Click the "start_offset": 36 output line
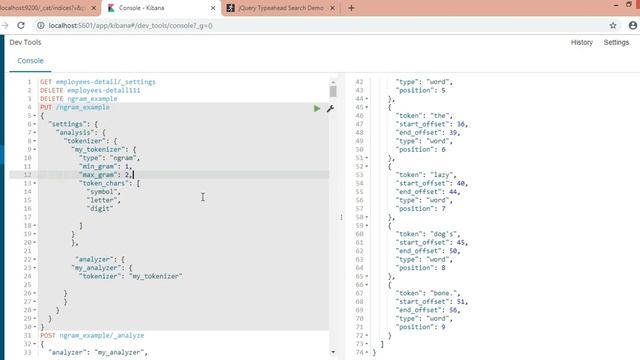640x360 pixels. point(432,124)
